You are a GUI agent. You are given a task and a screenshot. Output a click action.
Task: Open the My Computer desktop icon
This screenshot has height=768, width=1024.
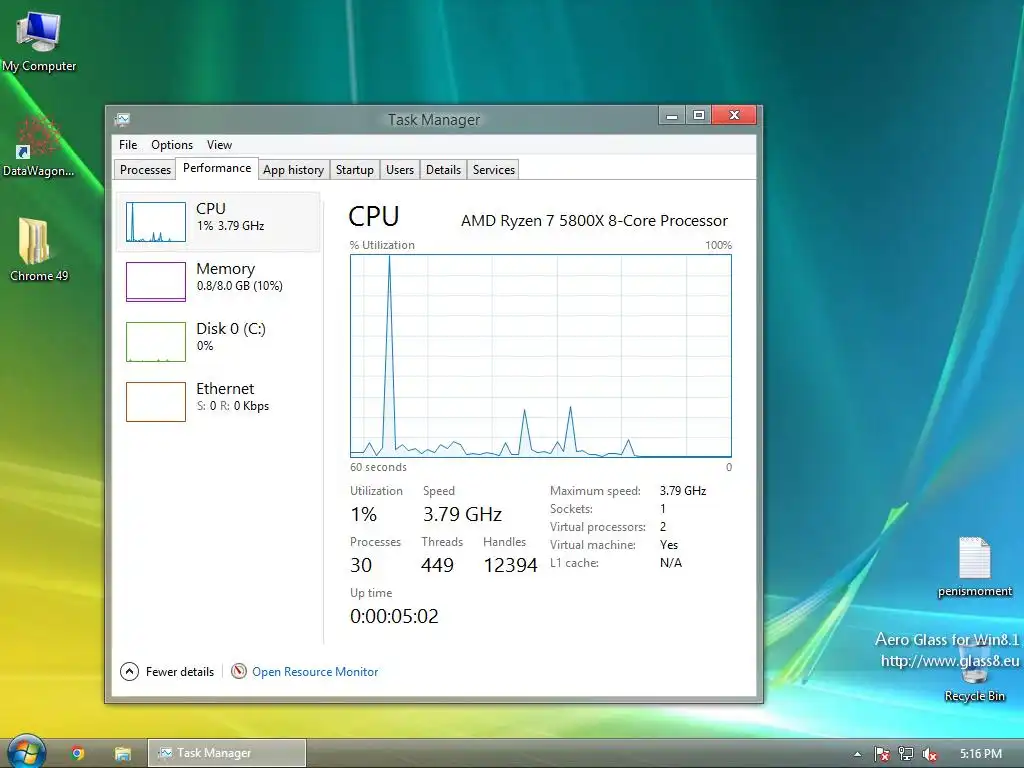coord(39,42)
